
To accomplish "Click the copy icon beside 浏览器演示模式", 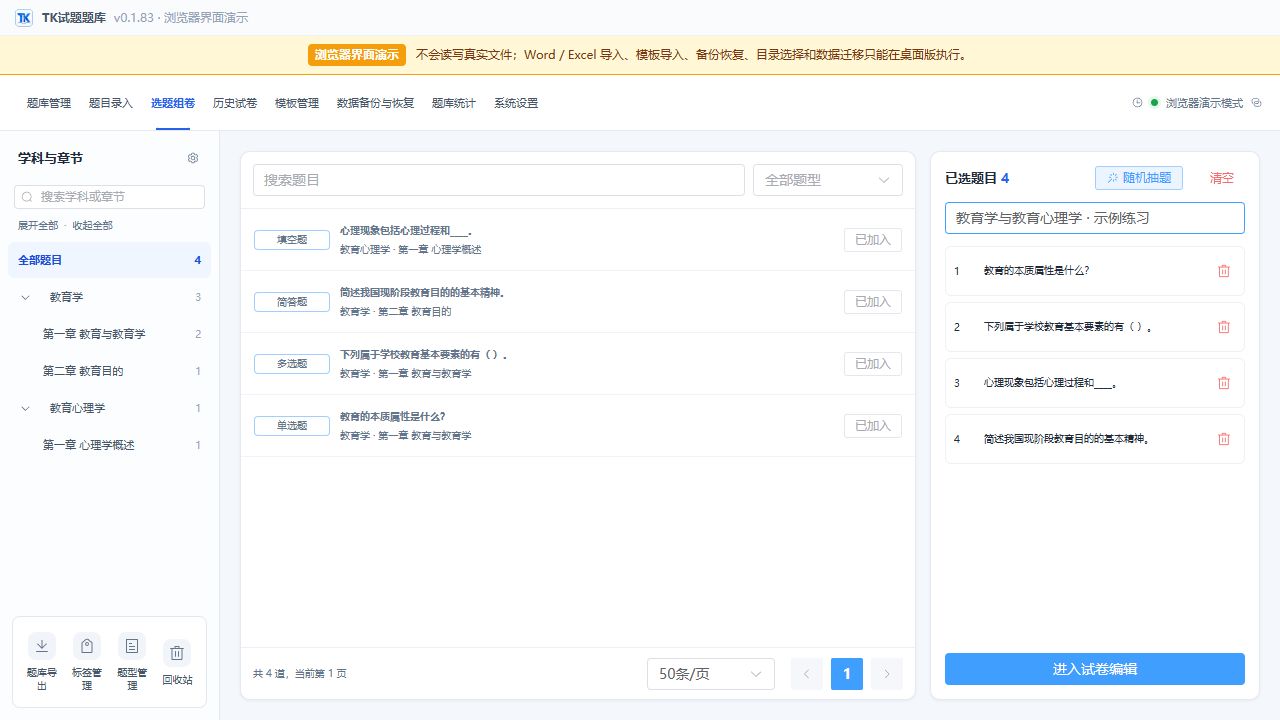I will pos(1257,103).
